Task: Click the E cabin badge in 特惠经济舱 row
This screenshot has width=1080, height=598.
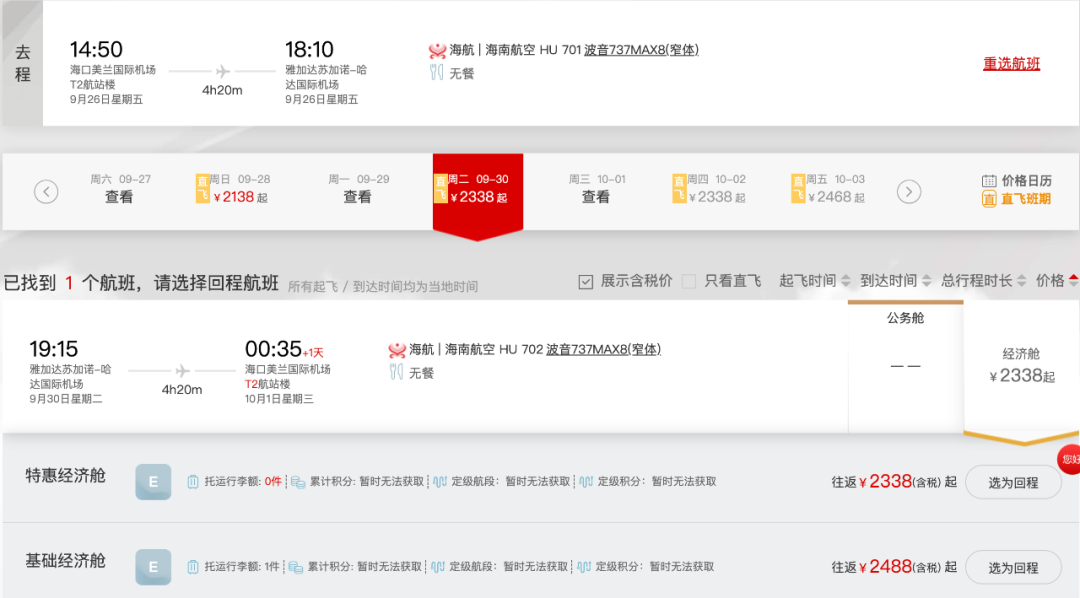Action: 152,481
